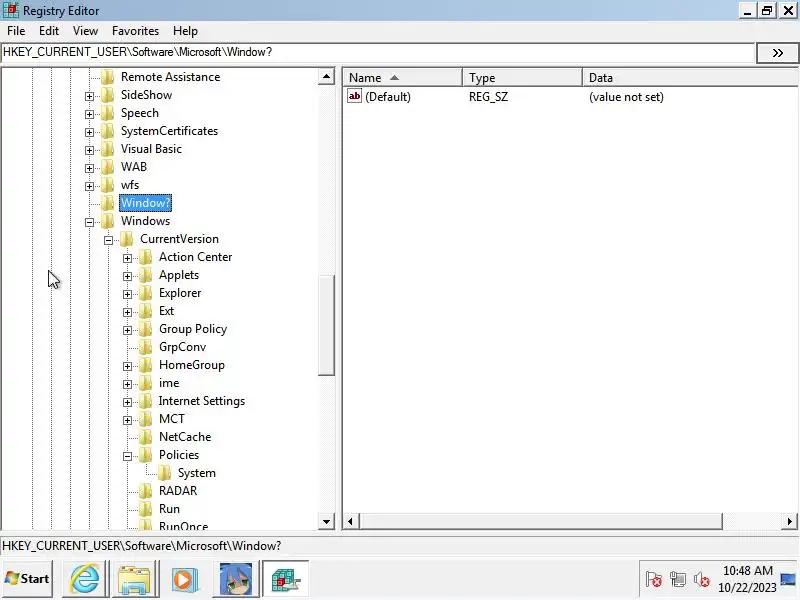Select the SystemCertificates folder icon
This screenshot has height=600, width=800.
(x=108, y=131)
